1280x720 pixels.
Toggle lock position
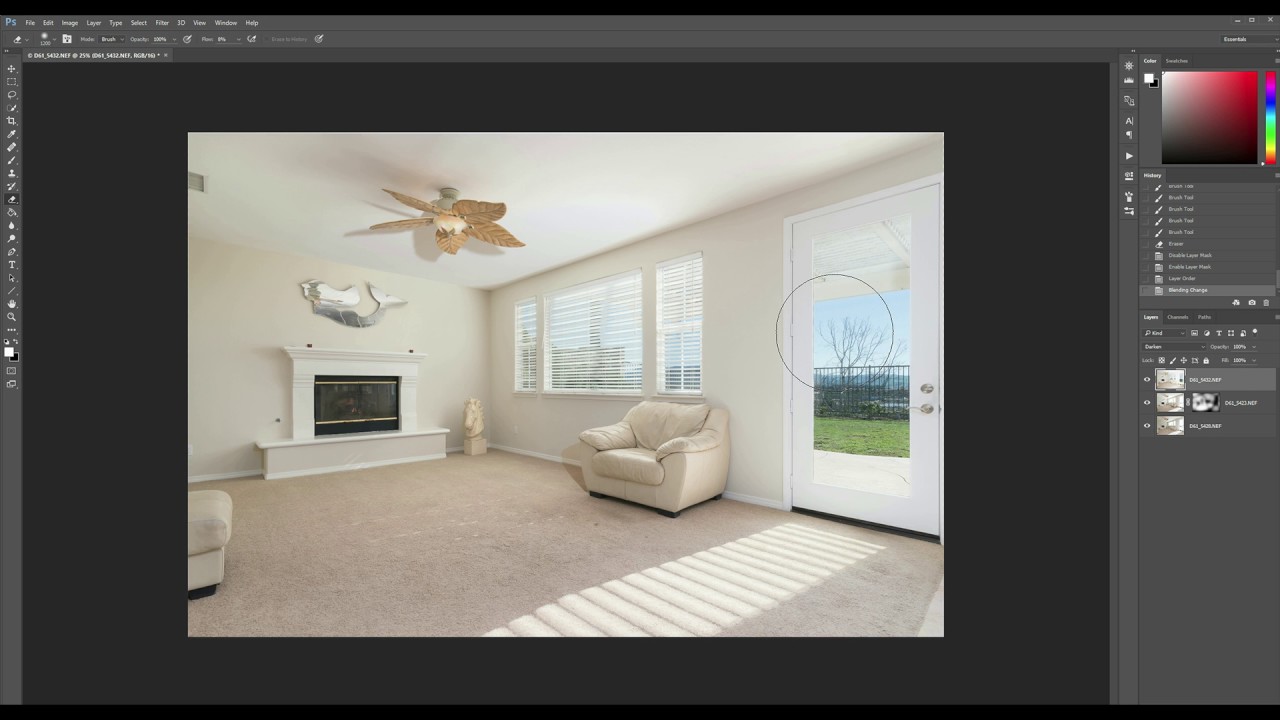(1184, 360)
